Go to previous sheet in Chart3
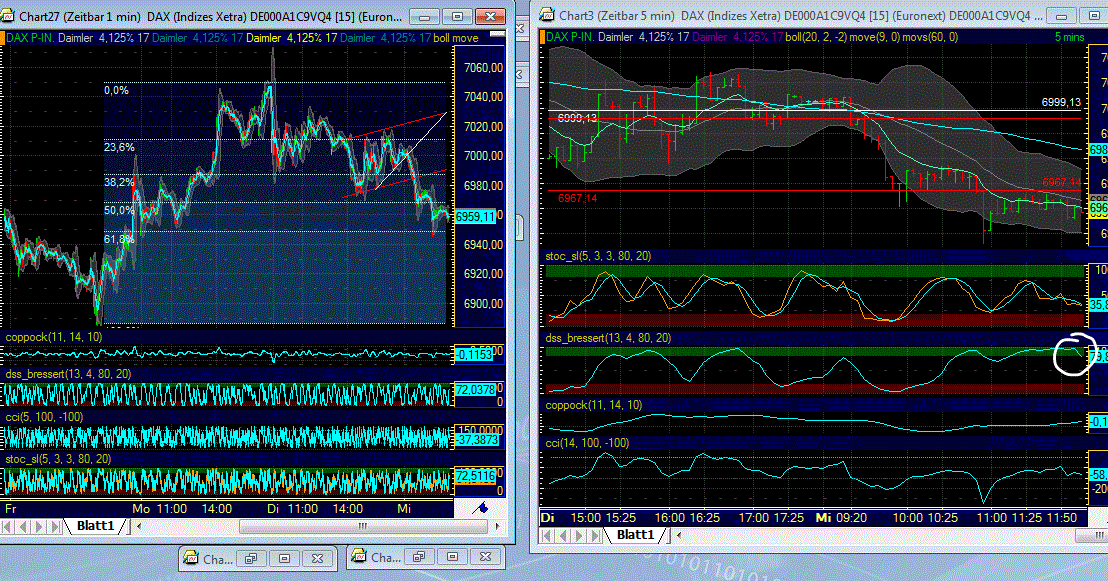Screen dimensions: 1108x581 click(563, 535)
